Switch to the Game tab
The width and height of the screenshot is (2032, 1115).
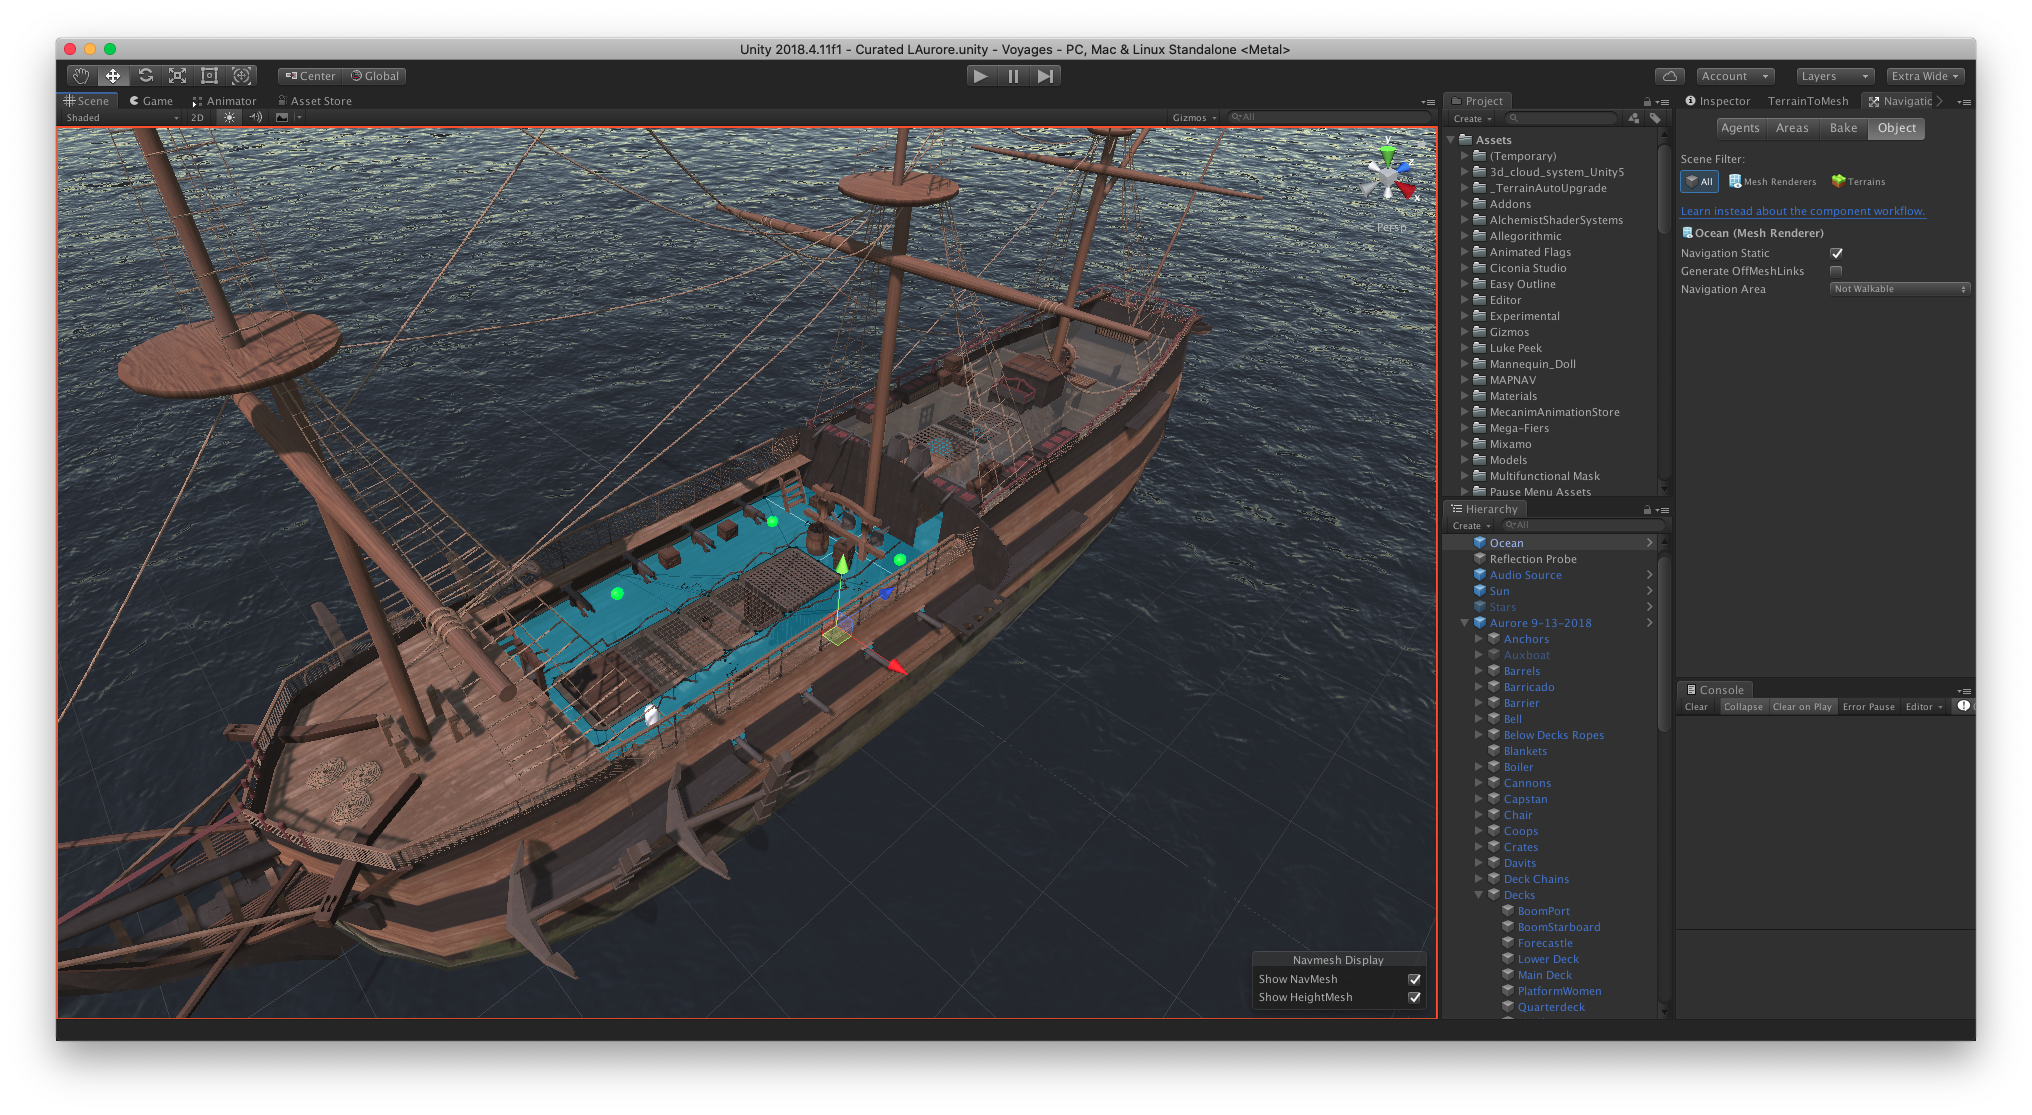151,101
